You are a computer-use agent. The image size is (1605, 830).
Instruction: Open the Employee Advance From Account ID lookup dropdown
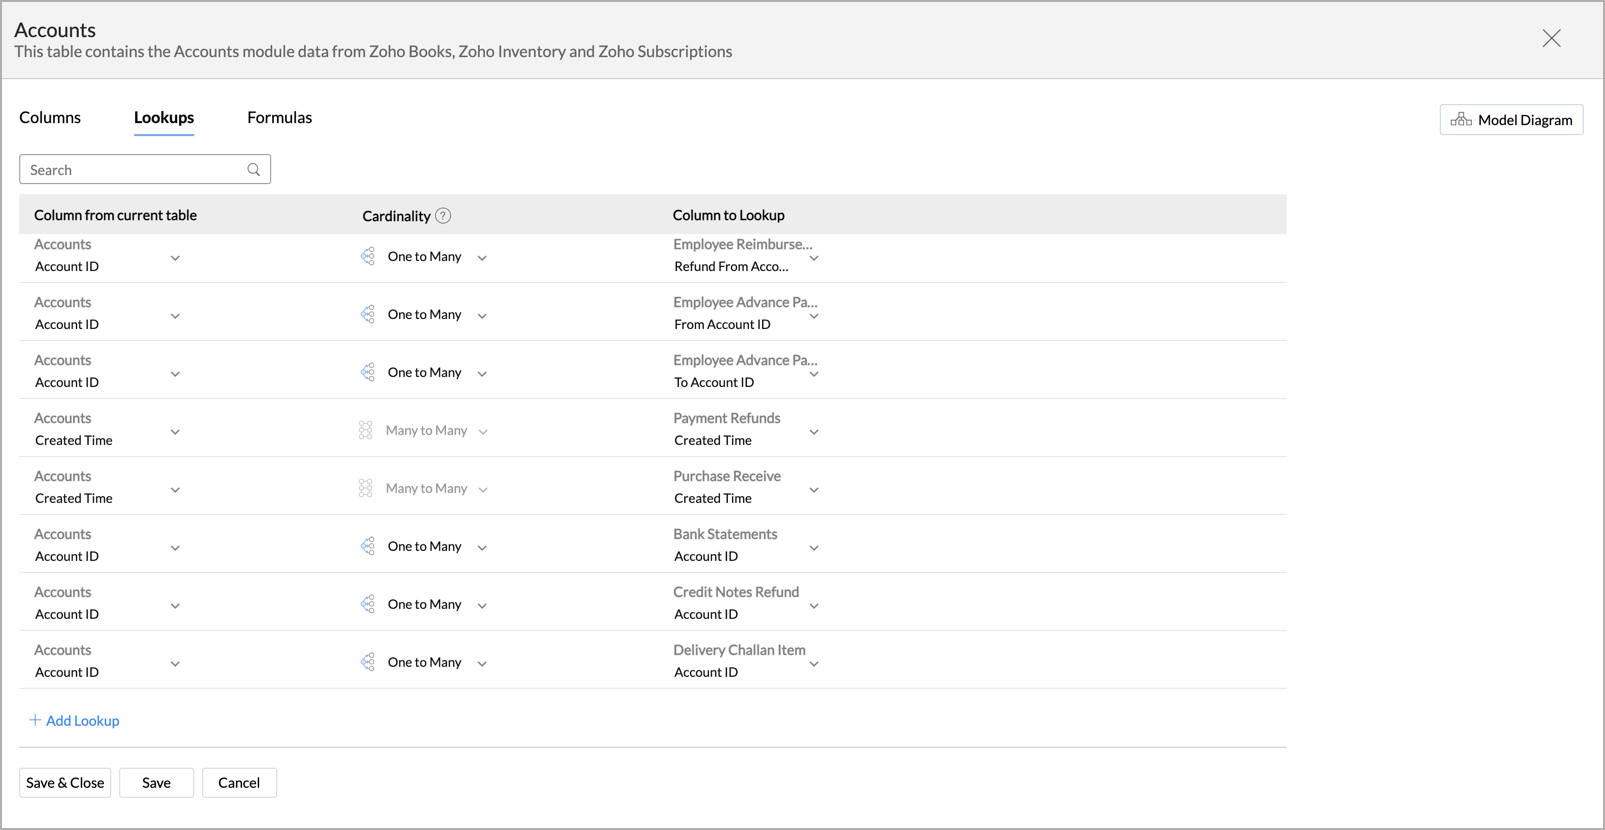[814, 316]
